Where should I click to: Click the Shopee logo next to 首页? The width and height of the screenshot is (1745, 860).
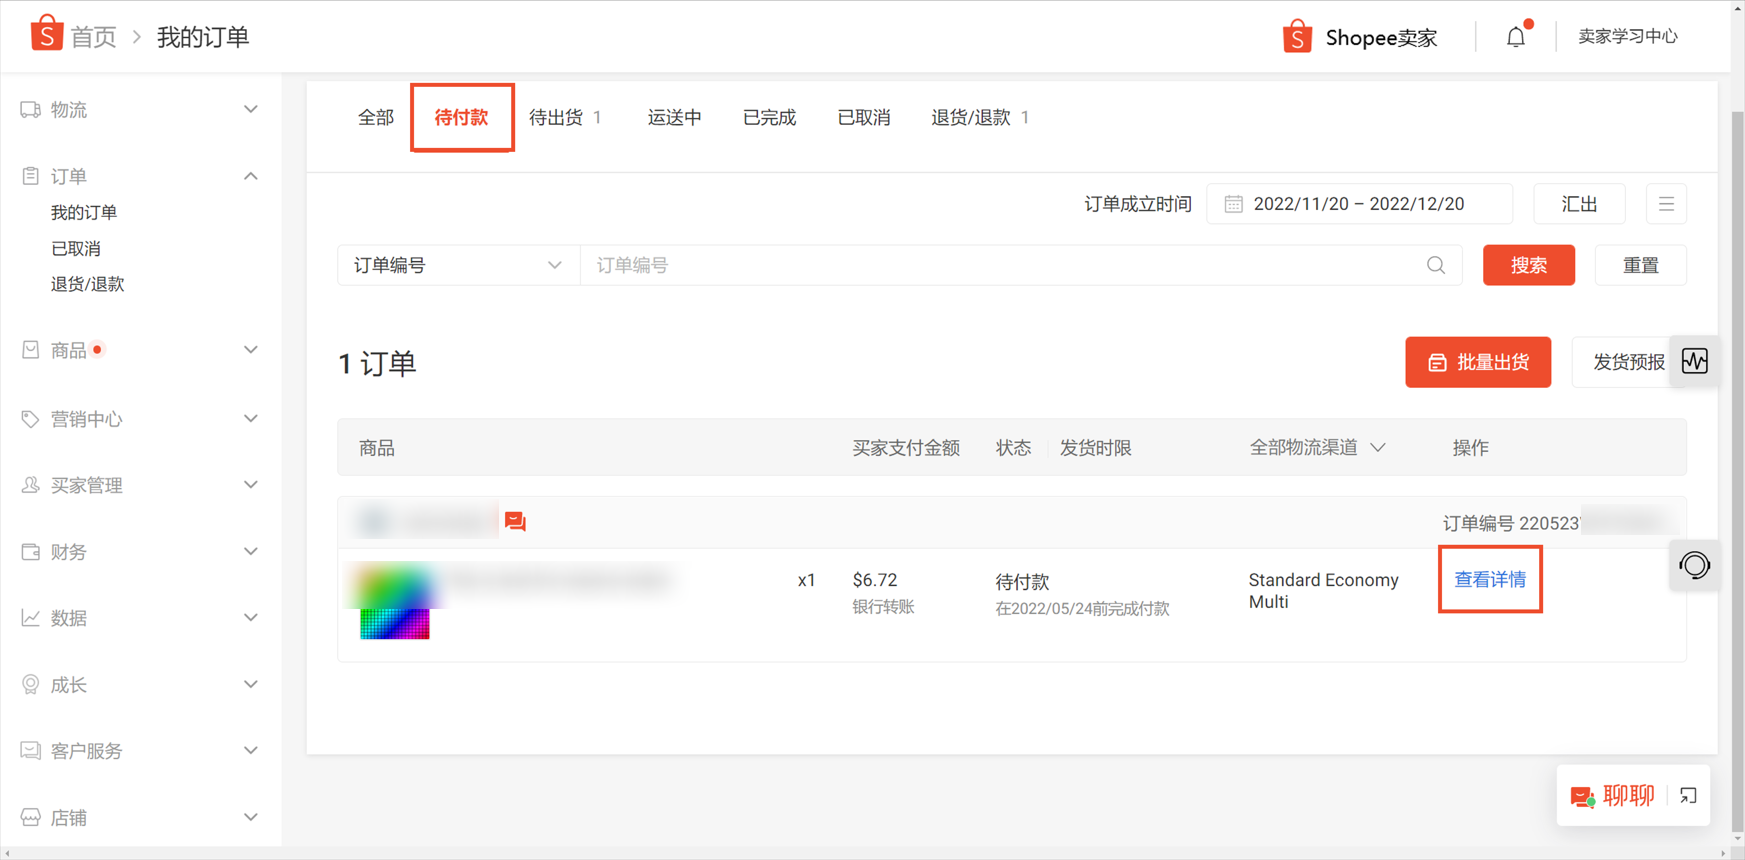(46, 34)
